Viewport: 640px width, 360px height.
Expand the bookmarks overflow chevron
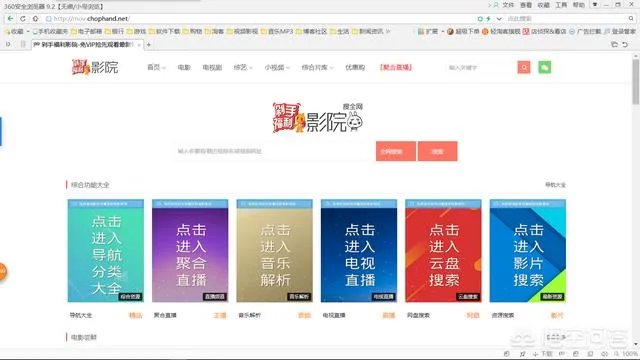(388, 31)
